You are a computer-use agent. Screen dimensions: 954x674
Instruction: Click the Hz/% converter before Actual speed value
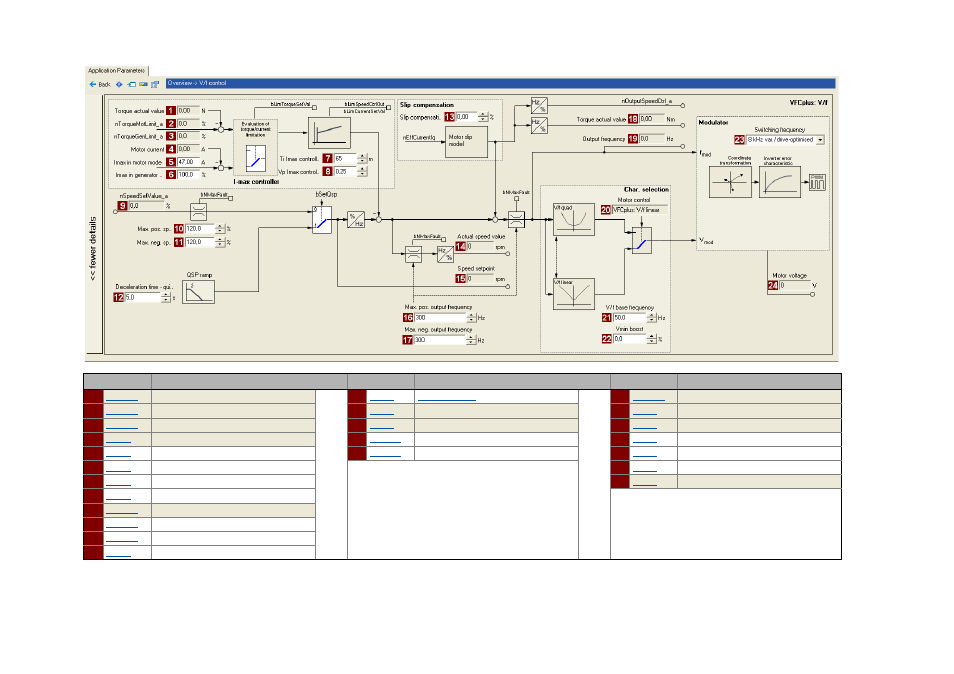pos(445,254)
